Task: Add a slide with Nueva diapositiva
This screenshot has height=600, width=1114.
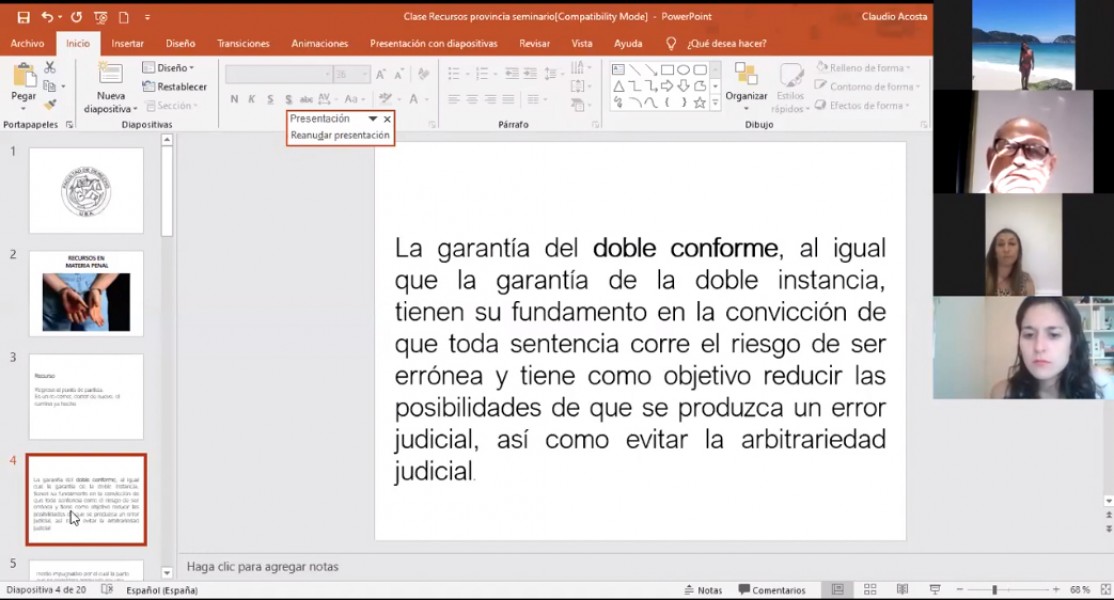Action: click(x=111, y=88)
